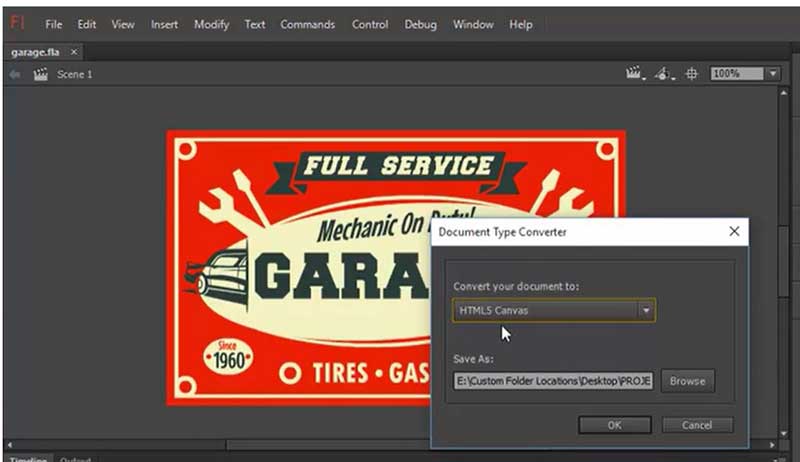Click the stage vertical scrollbar down arrow
800x462 pixels.
pyautogui.click(x=784, y=434)
